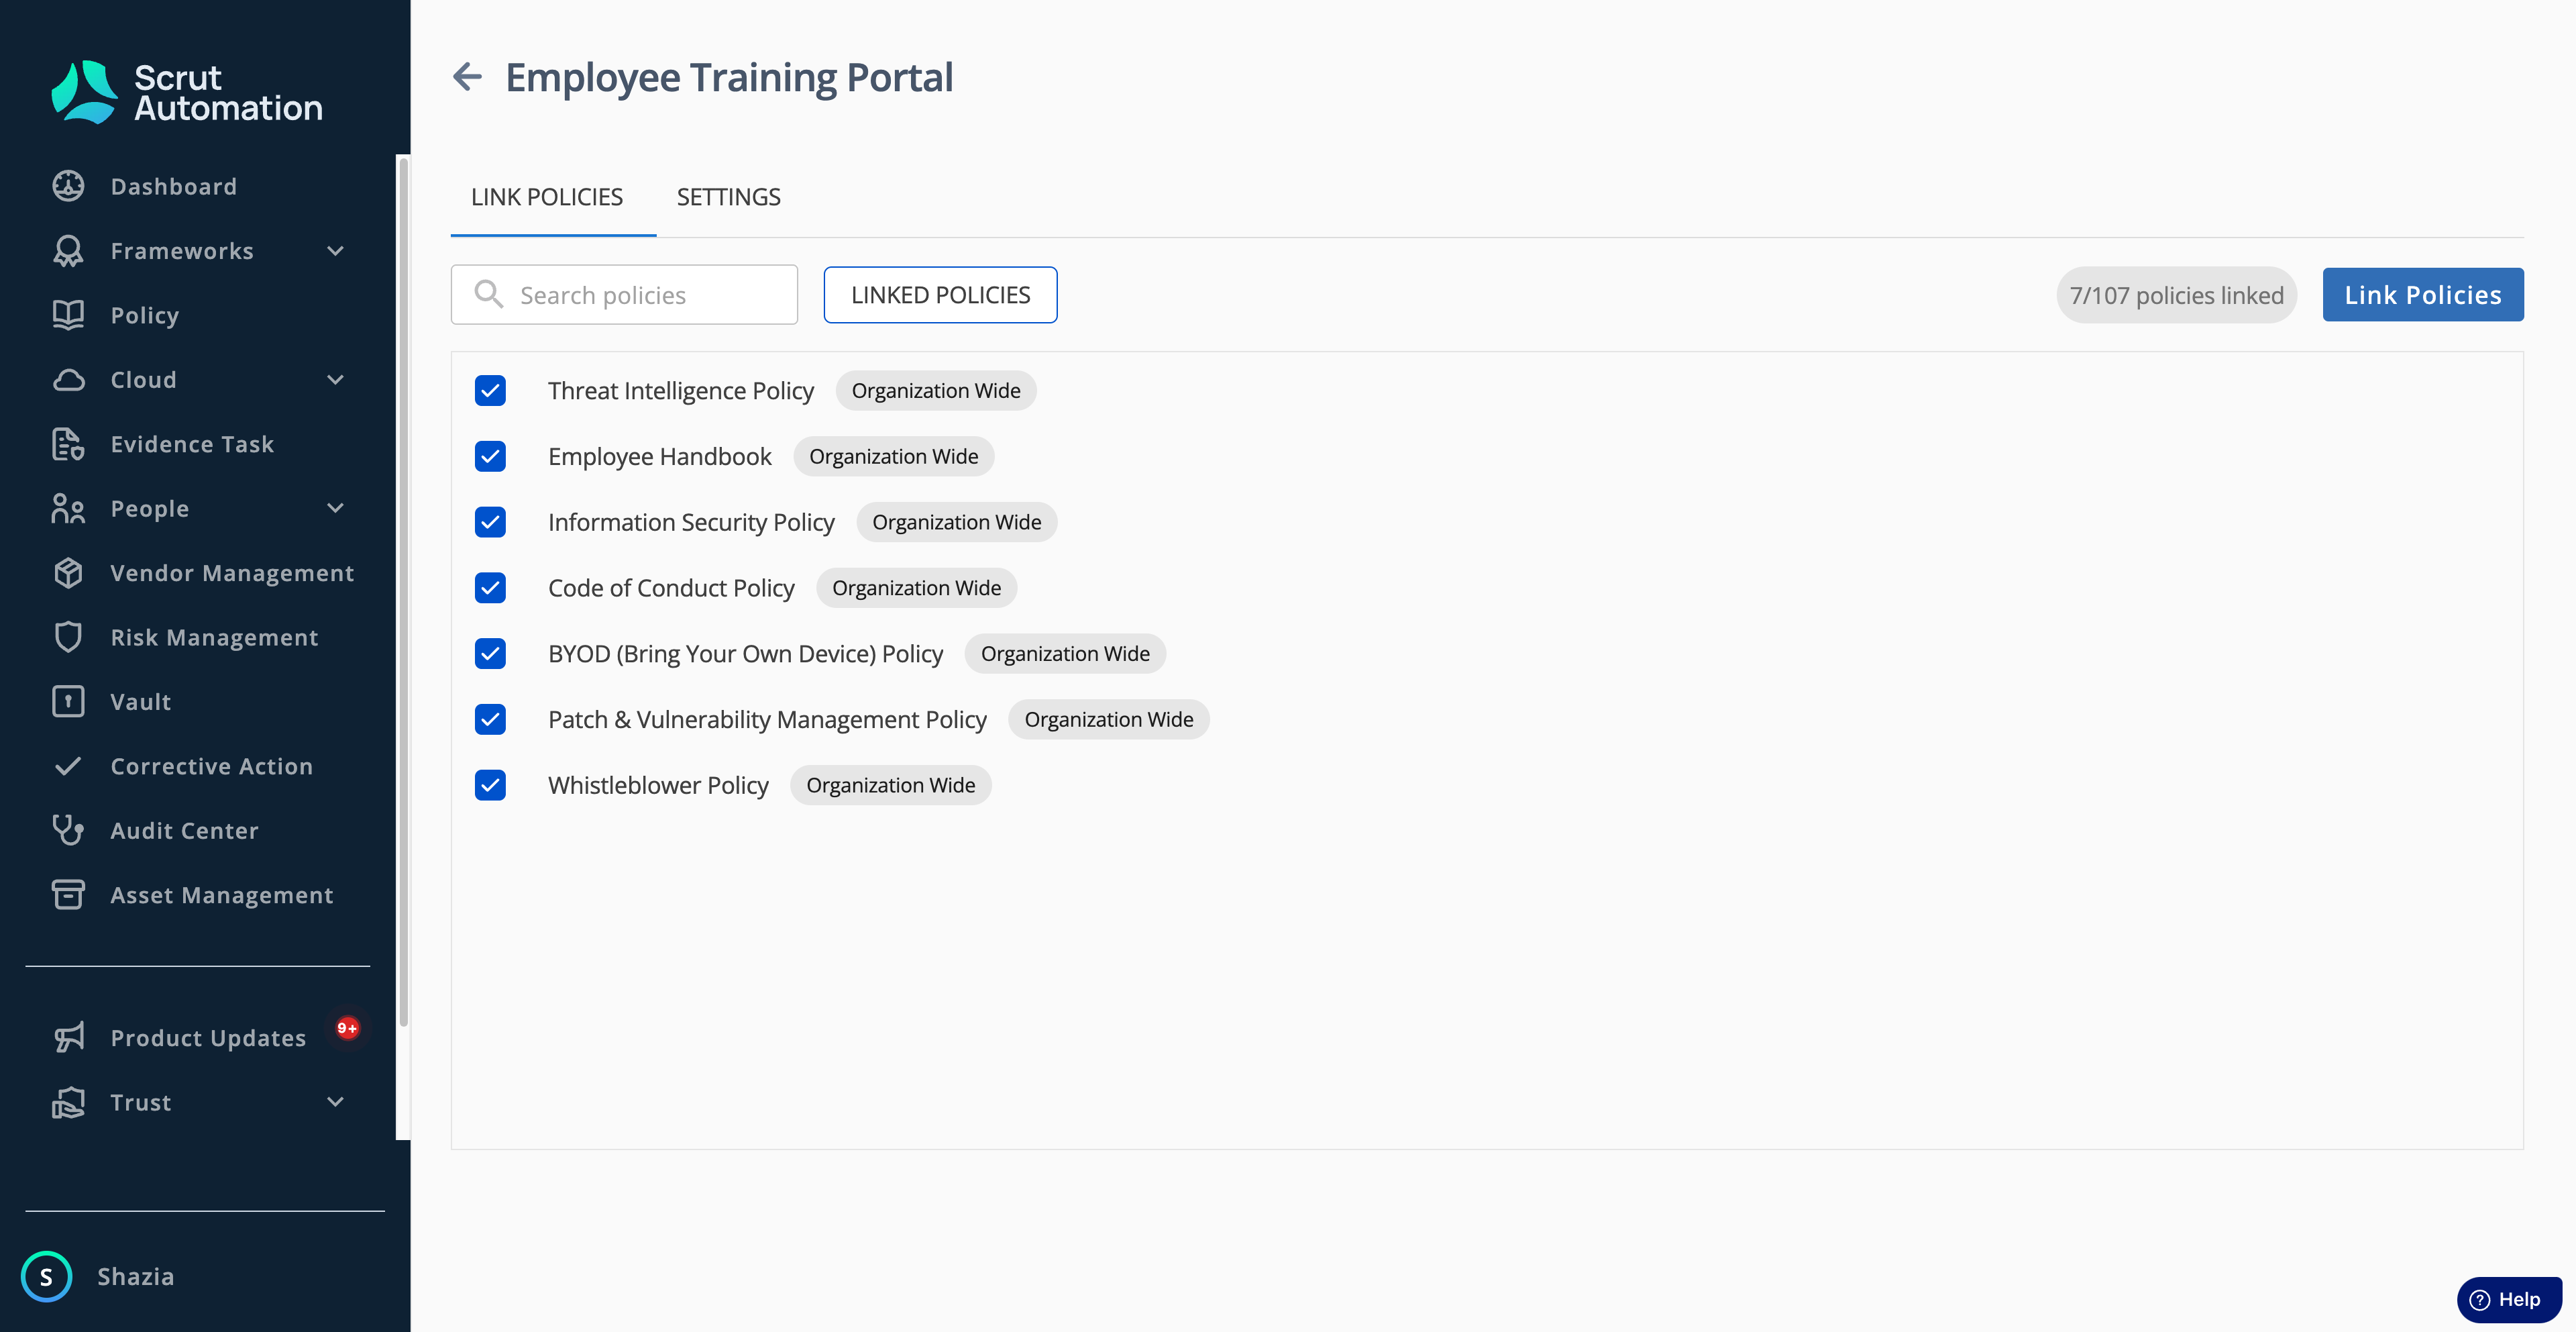Screen dimensions: 2576x1332
Task: Click the Policy book icon
Action: click(x=68, y=315)
